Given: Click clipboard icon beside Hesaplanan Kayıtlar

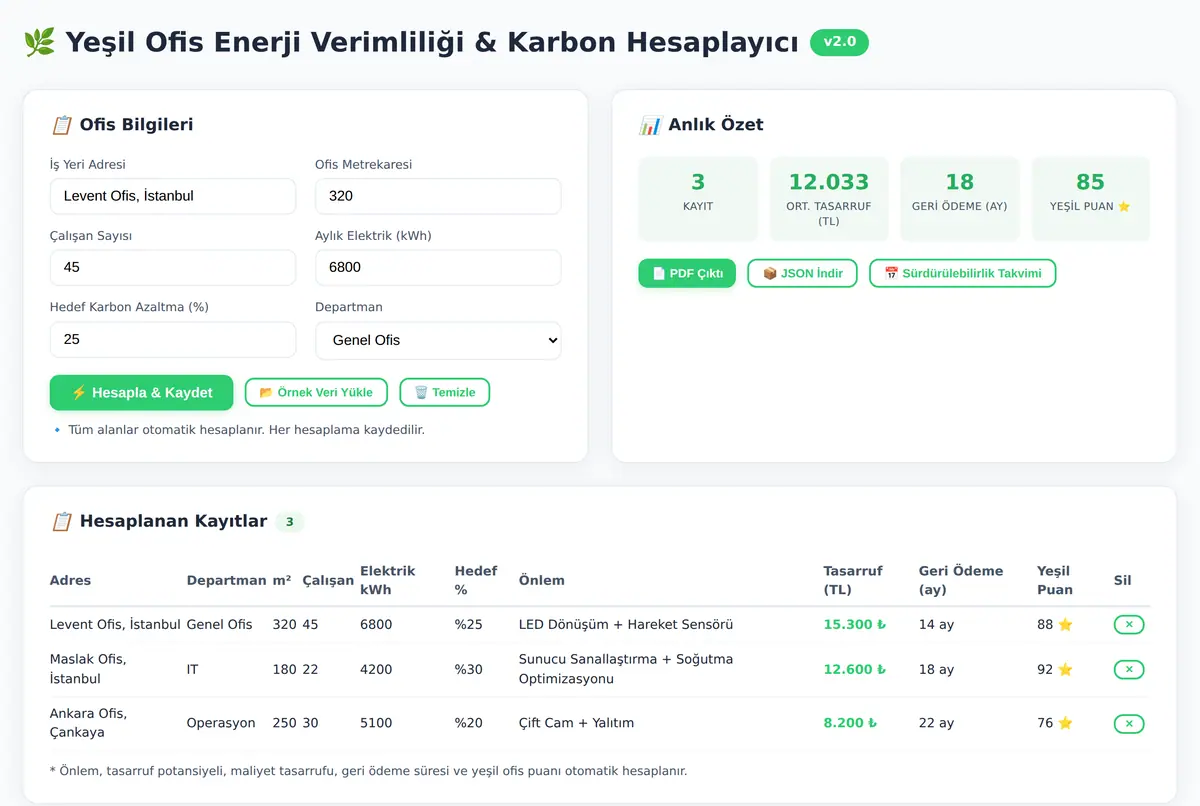Looking at the screenshot, I should click(x=61, y=521).
